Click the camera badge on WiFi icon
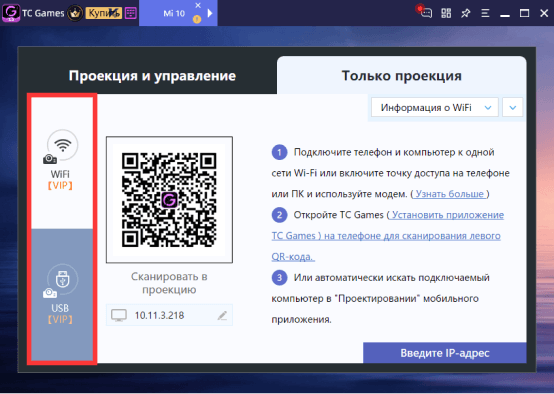The image size is (554, 394). tap(50, 159)
